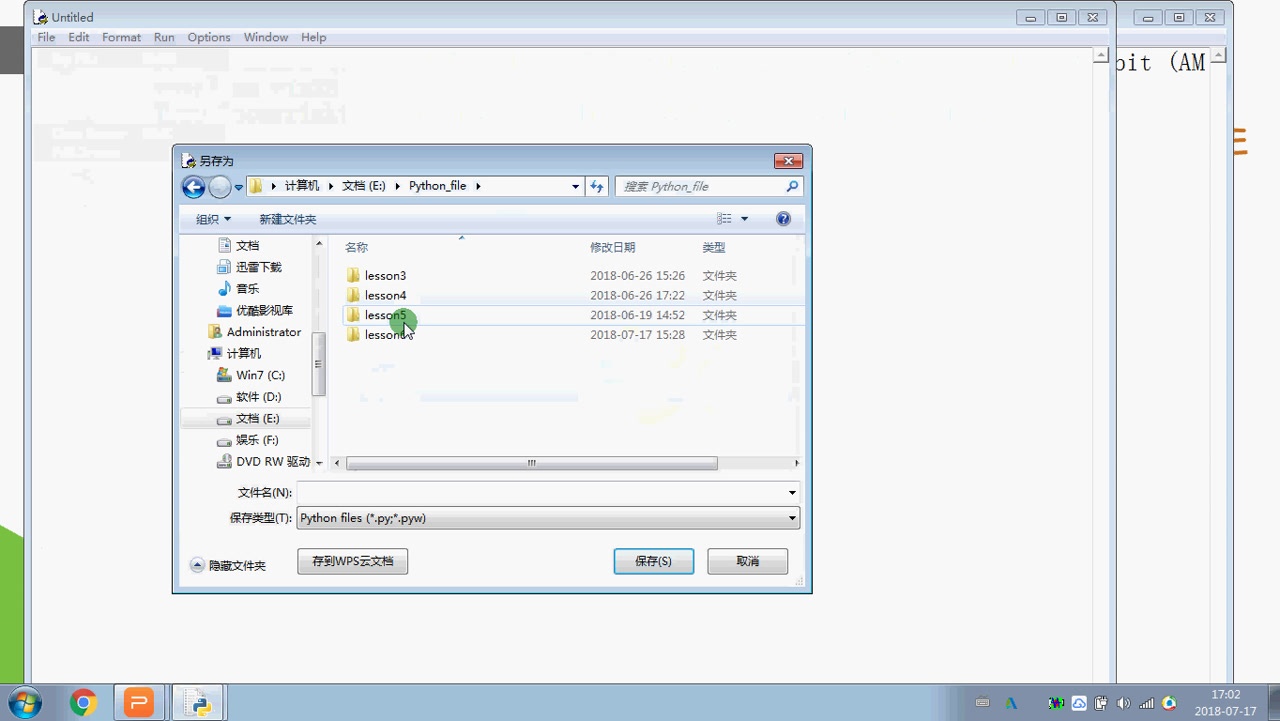Go back using the dialog's back arrow
Screen dimensions: 1280x721
click(193, 186)
